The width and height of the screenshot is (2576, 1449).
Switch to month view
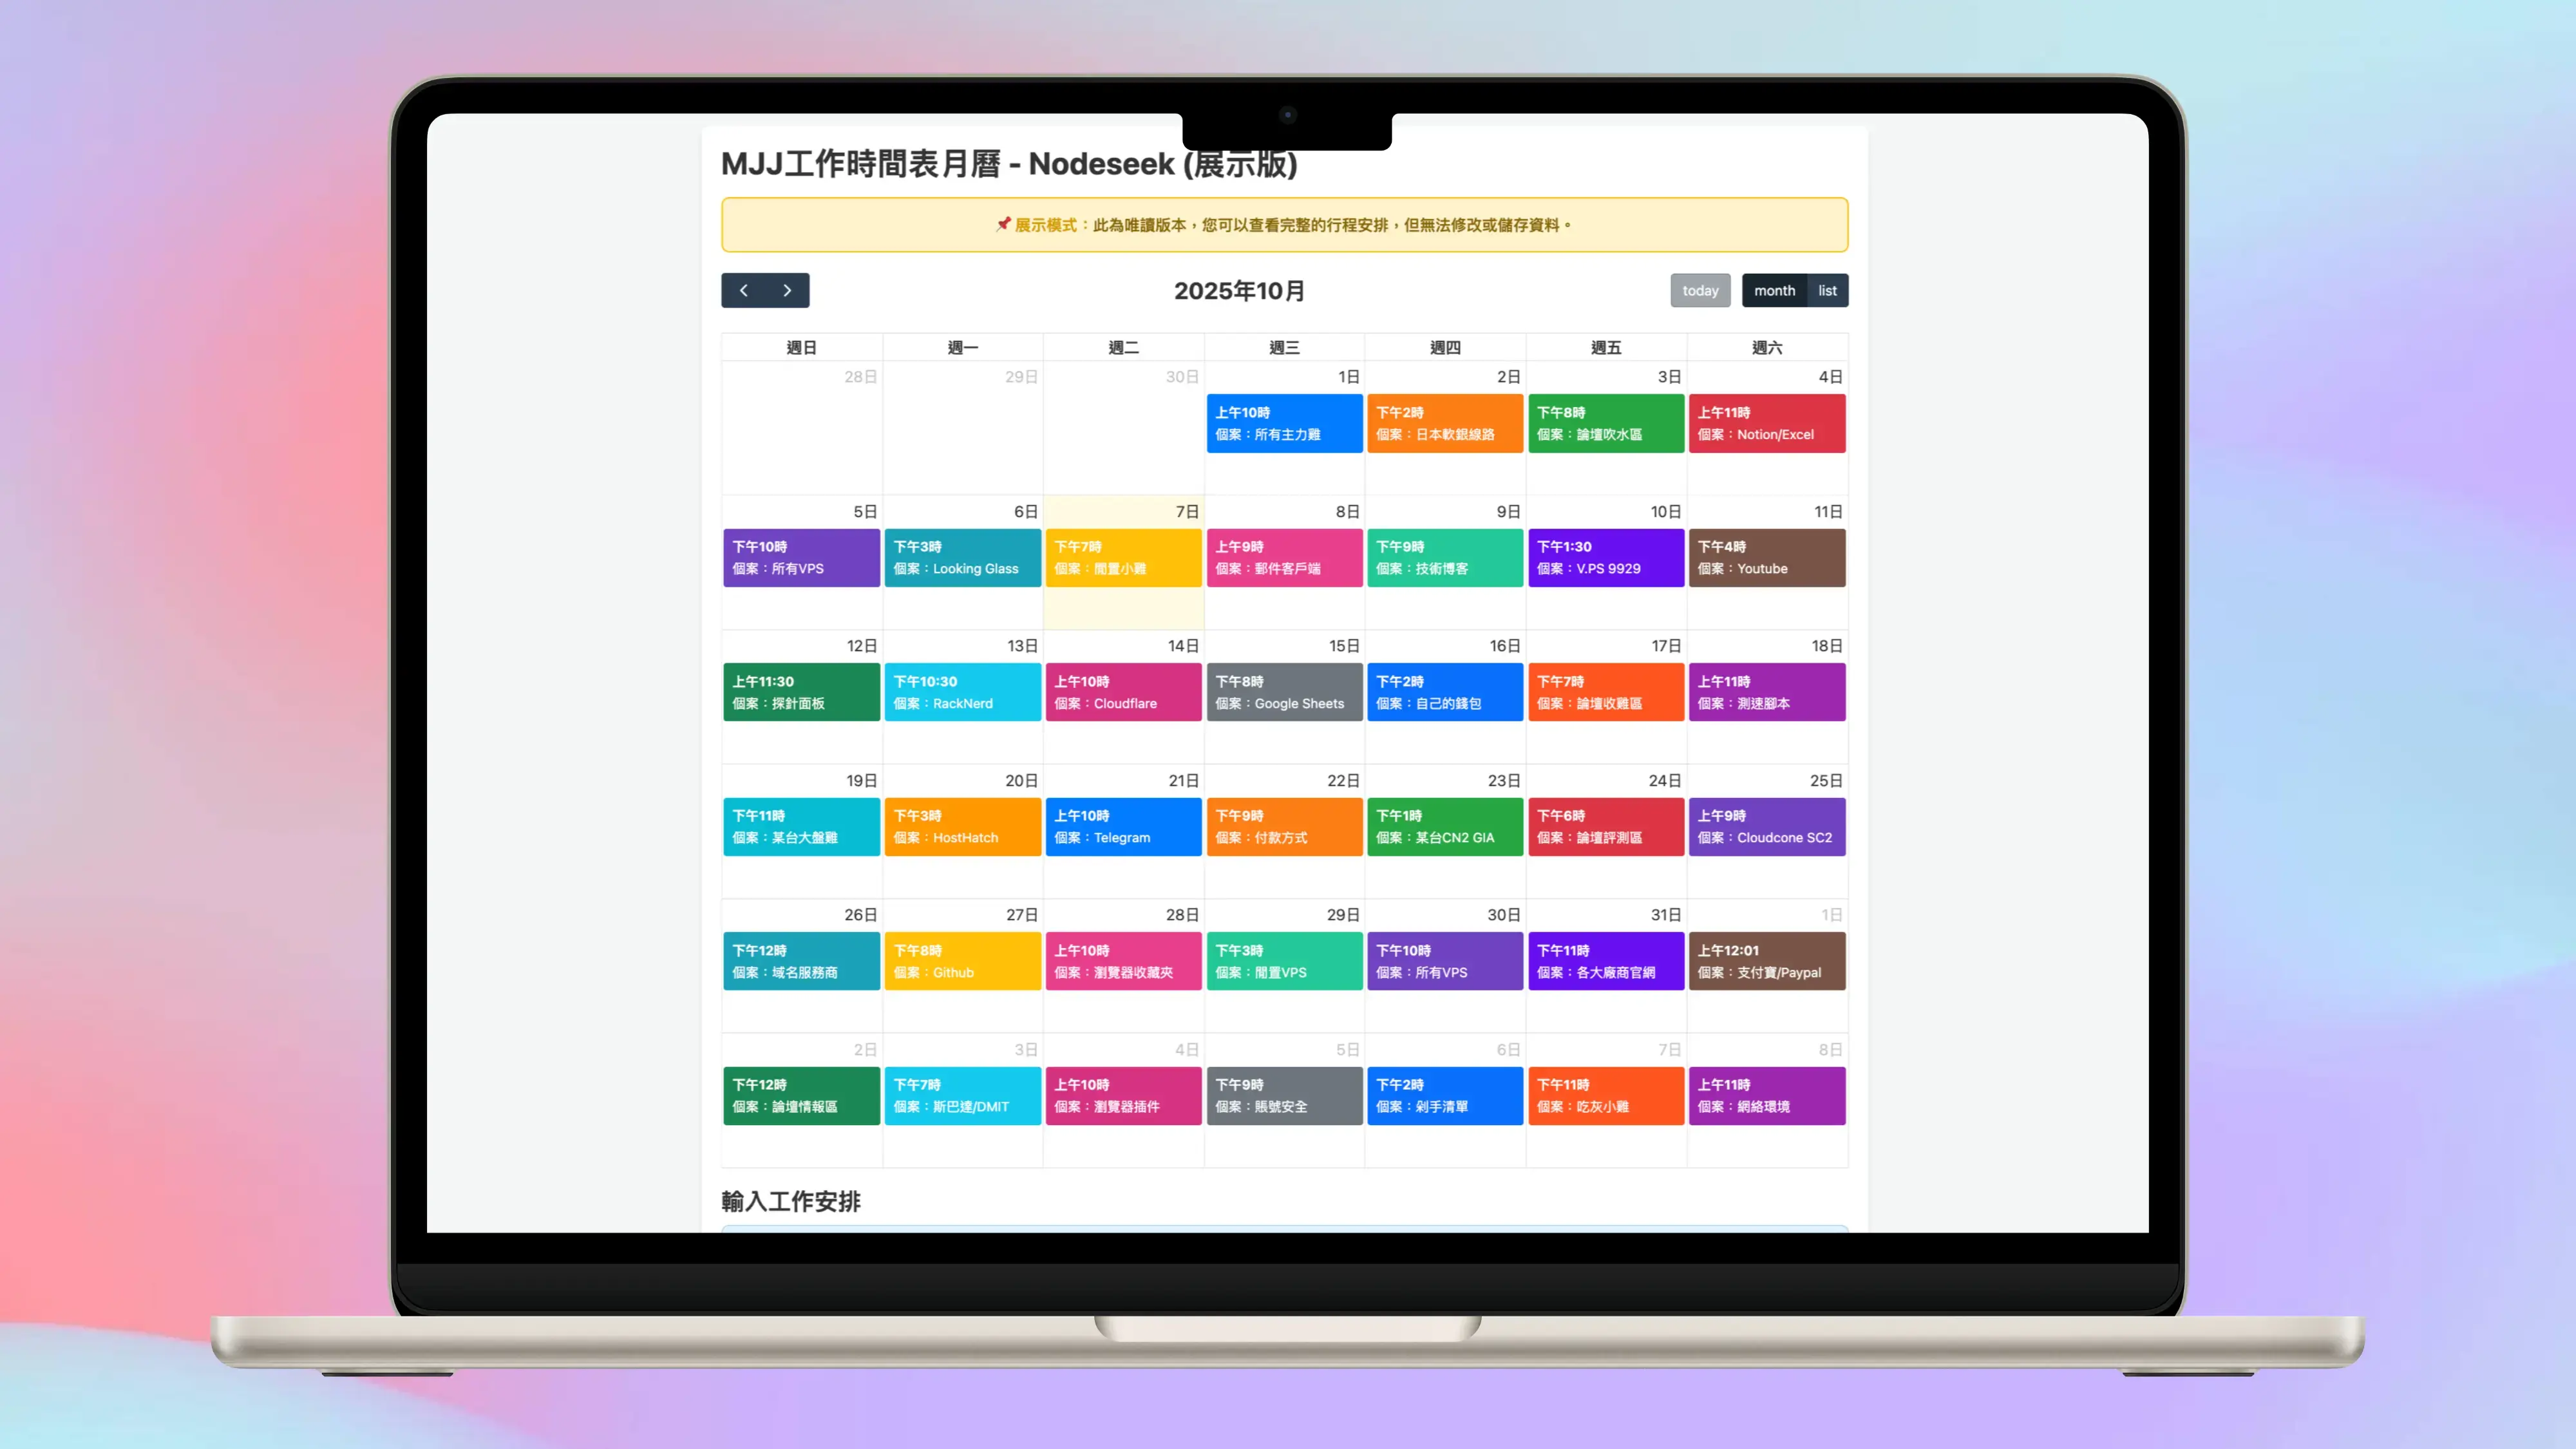(1774, 290)
